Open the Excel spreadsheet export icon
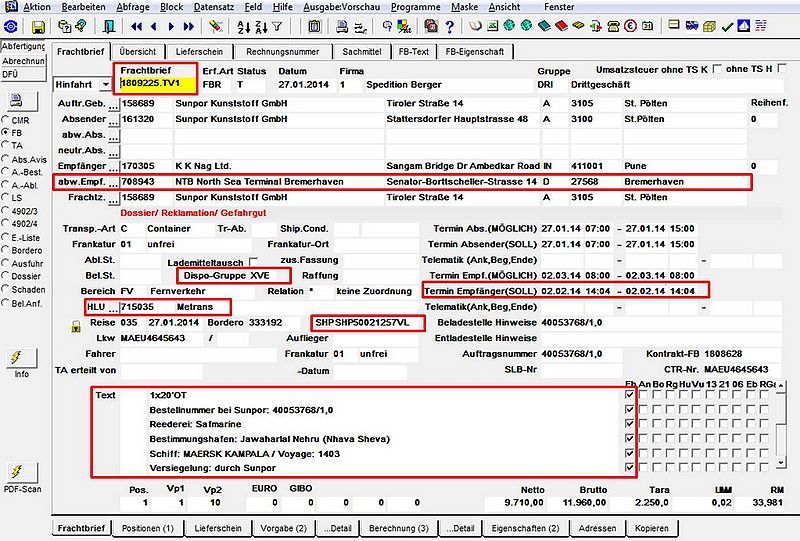 pos(492,26)
